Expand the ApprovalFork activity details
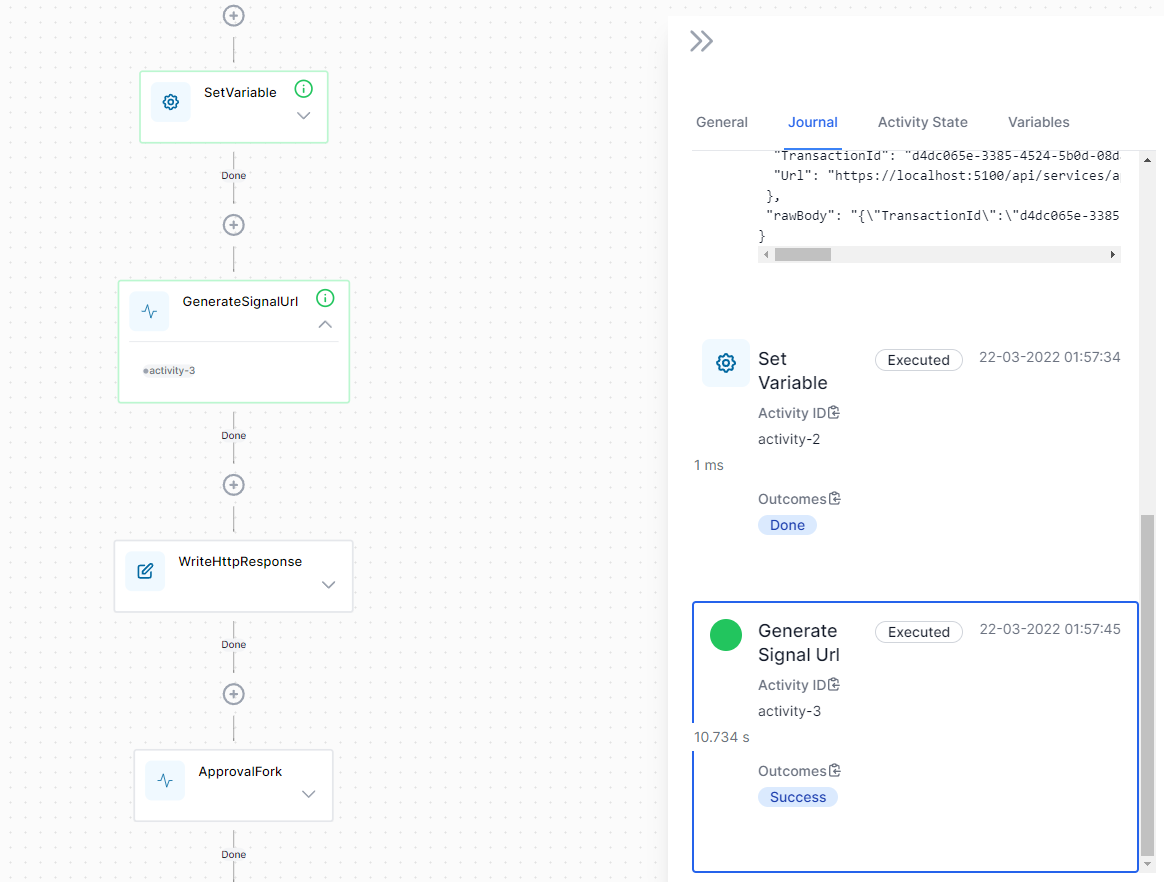The image size is (1164, 882). [x=308, y=794]
